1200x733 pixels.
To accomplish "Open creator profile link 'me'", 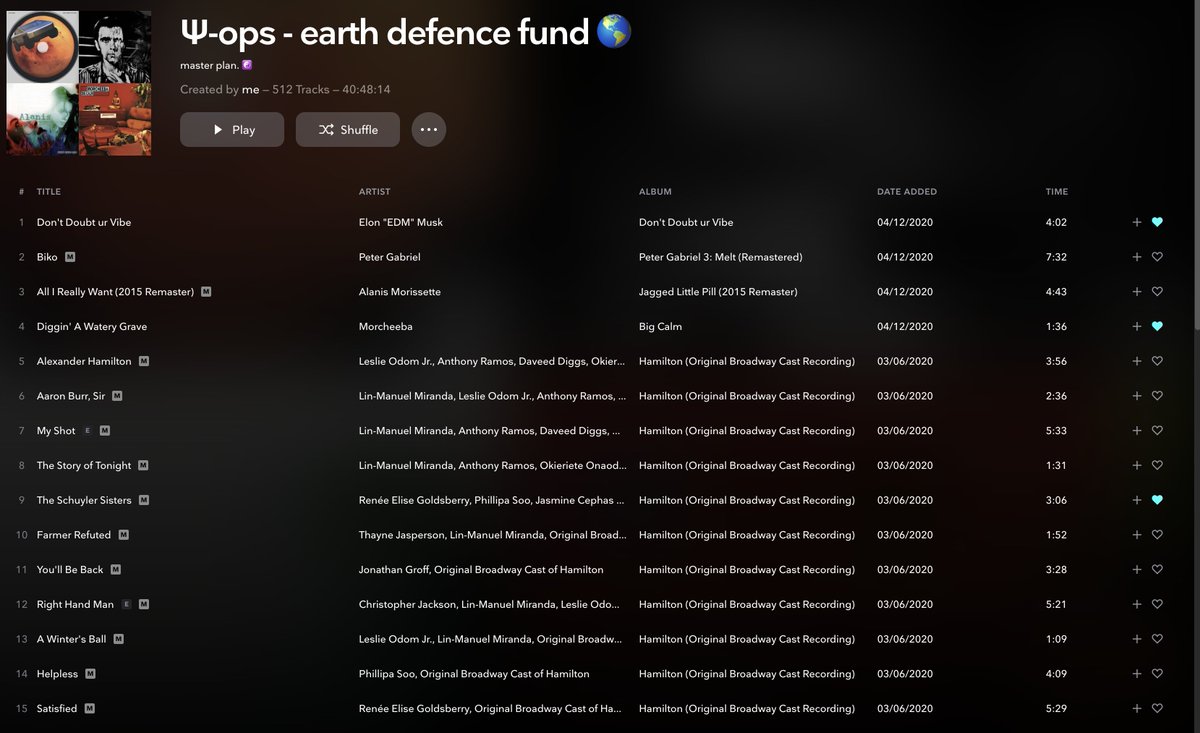I will pos(250,90).
